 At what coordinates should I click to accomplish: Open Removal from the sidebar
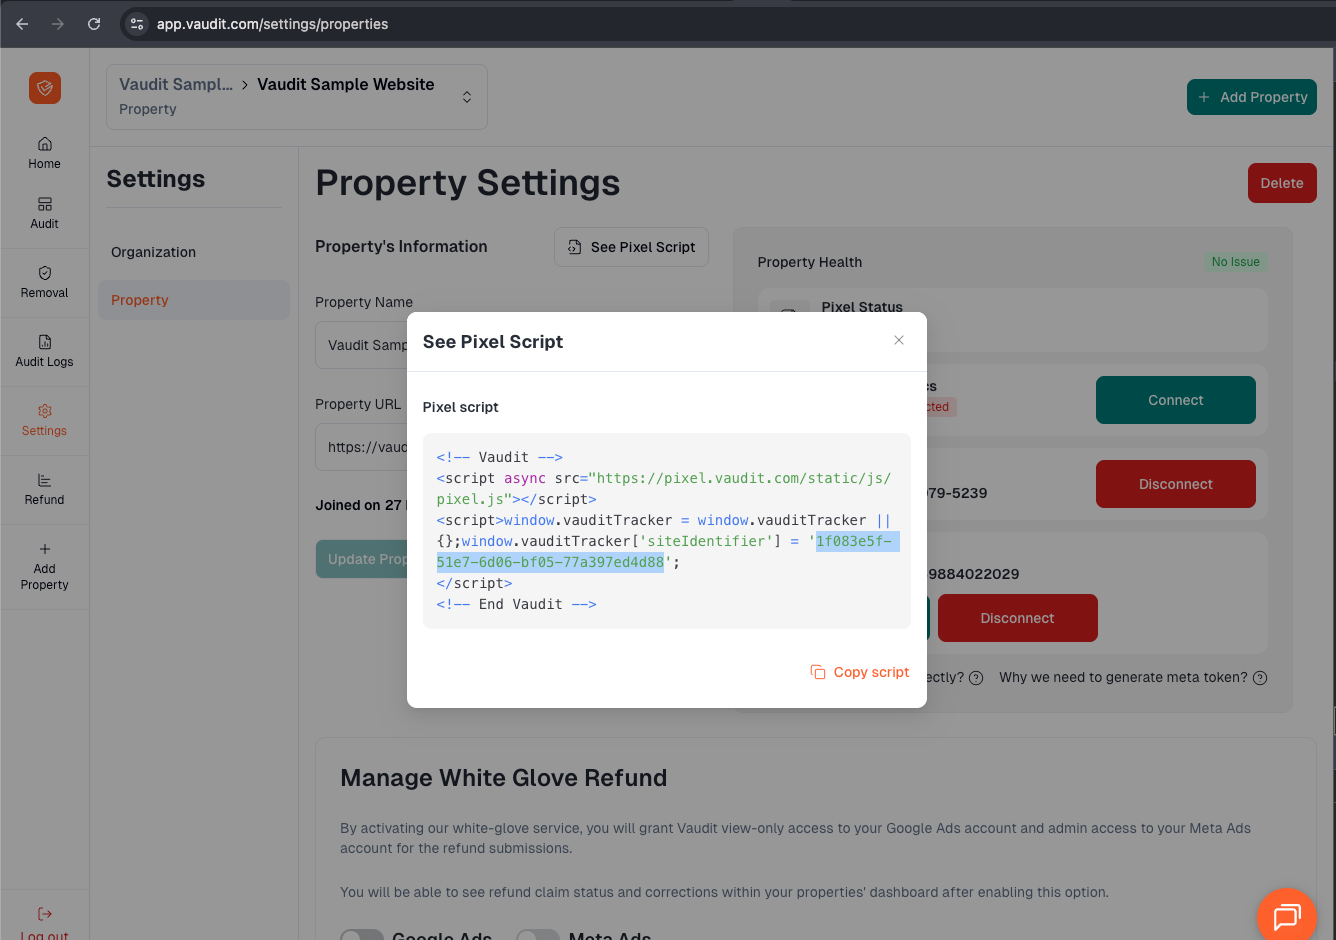click(45, 282)
